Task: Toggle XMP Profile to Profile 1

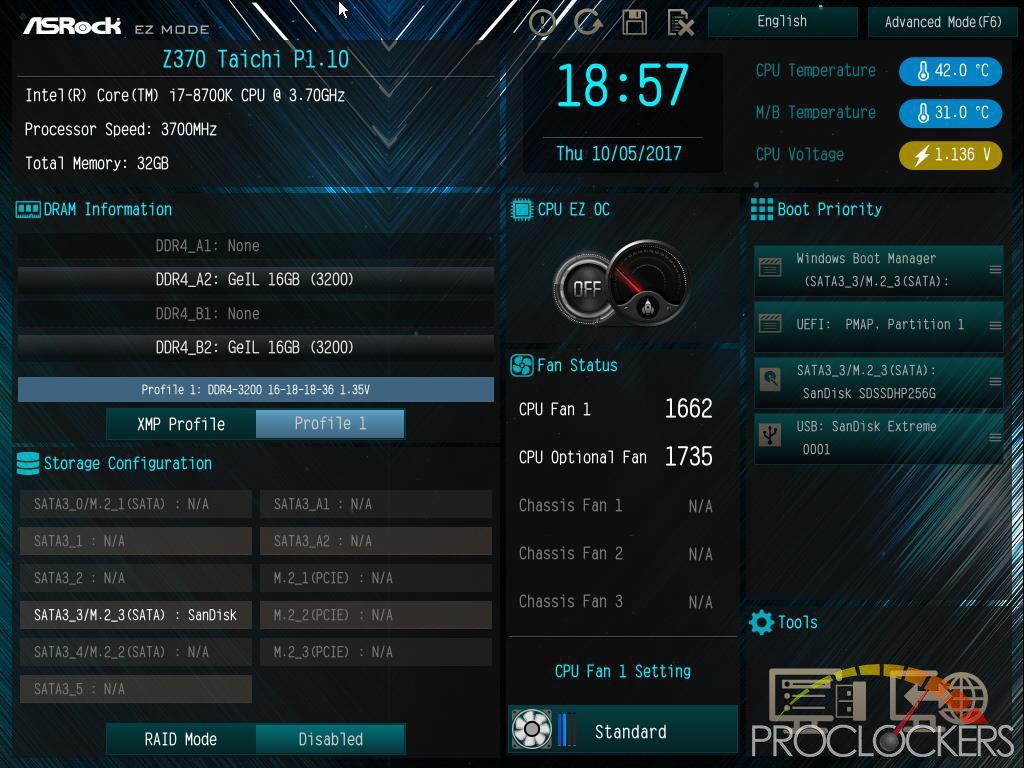Action: (x=330, y=424)
